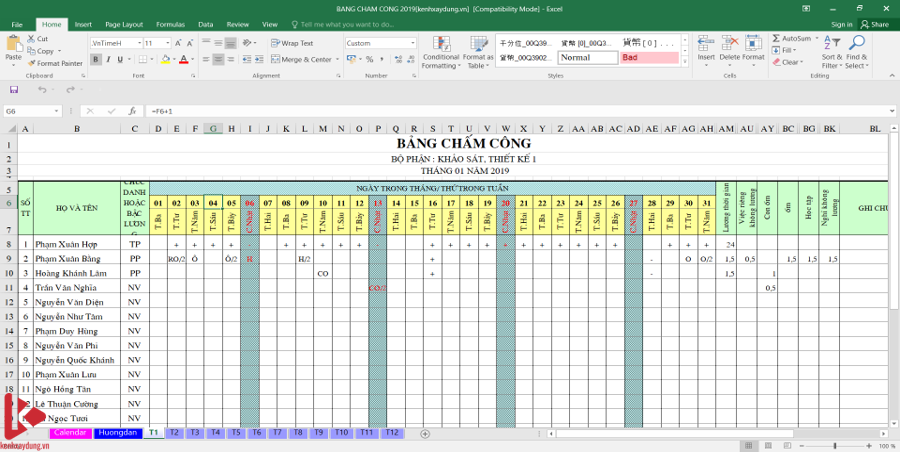Open the font name dropdown
This screenshot has height=452, width=900.
point(137,44)
